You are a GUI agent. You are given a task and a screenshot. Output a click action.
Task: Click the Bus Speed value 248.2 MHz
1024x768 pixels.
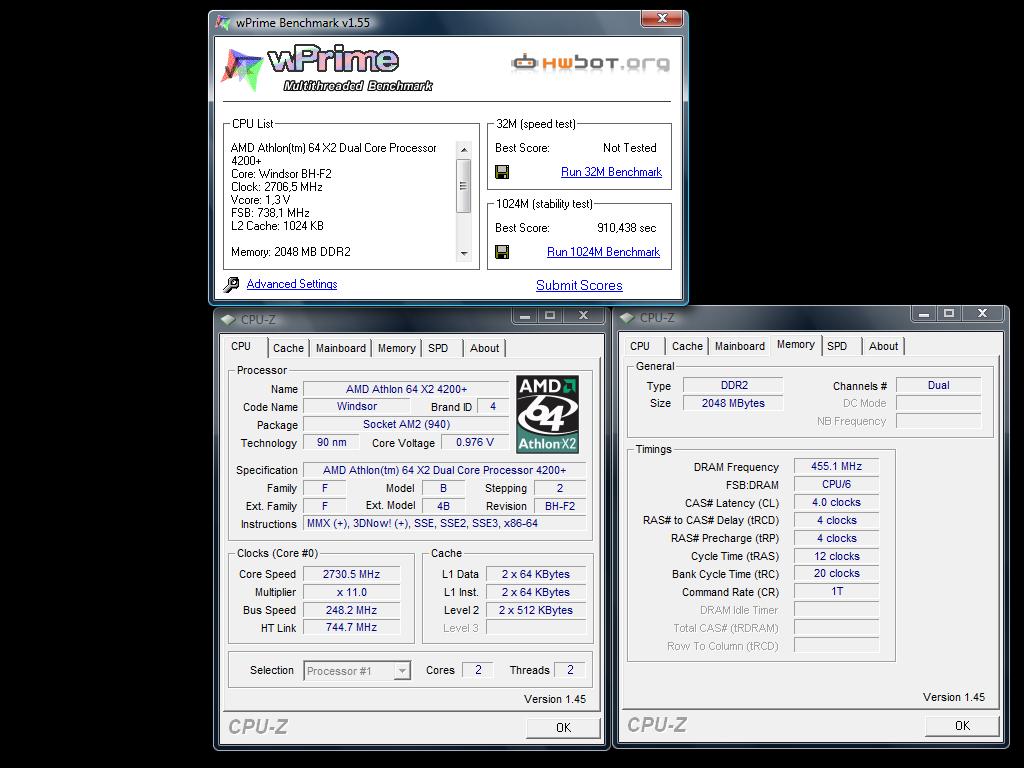pyautogui.click(x=351, y=610)
